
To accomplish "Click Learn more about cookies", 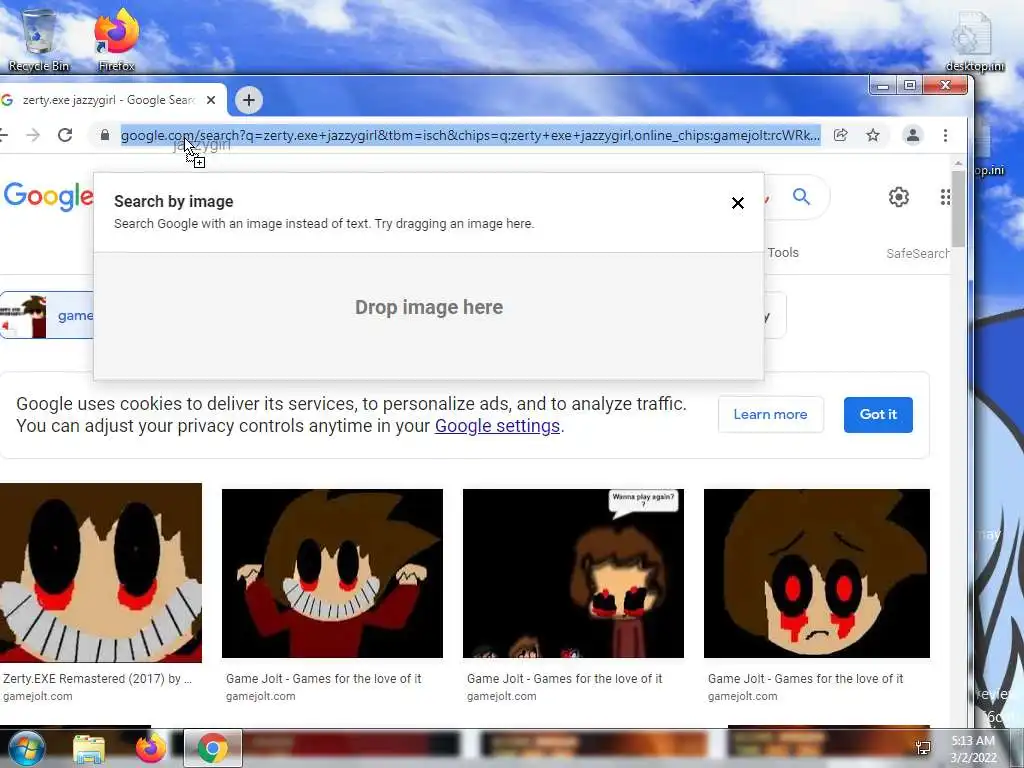I will tap(771, 414).
